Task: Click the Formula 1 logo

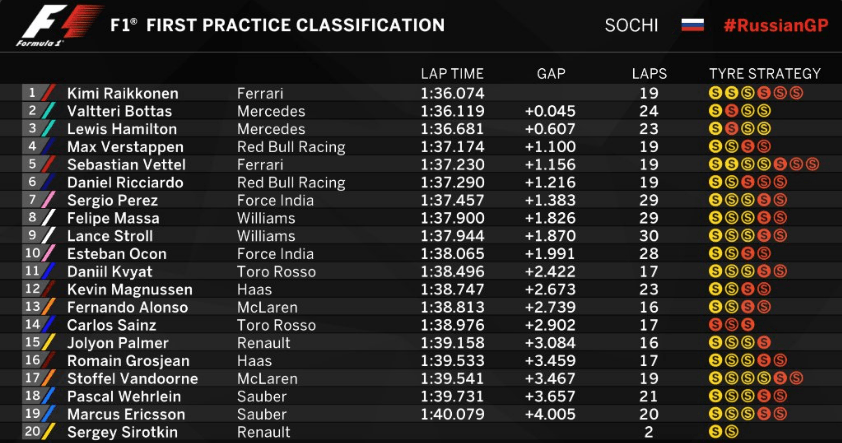Action: pos(59,25)
